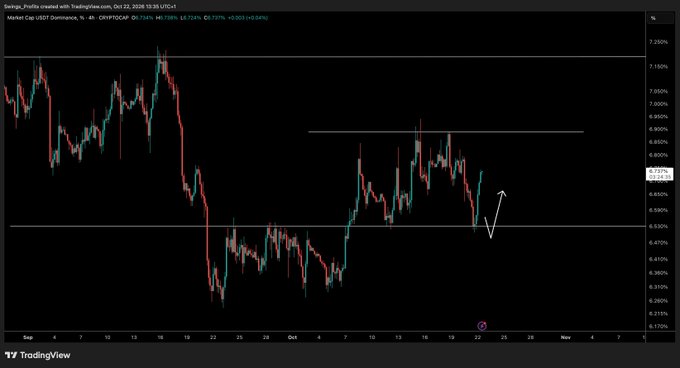Click the 6.170% price axis label
This screenshot has height=368, width=680.
pos(658,326)
